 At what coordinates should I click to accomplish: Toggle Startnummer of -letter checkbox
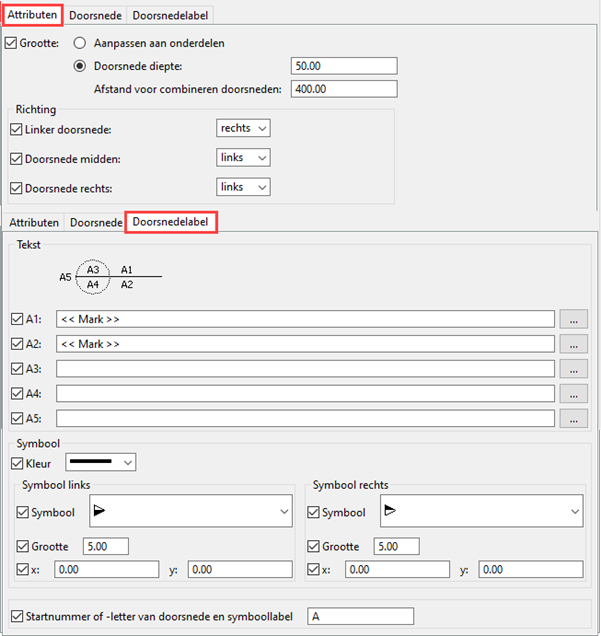17,617
